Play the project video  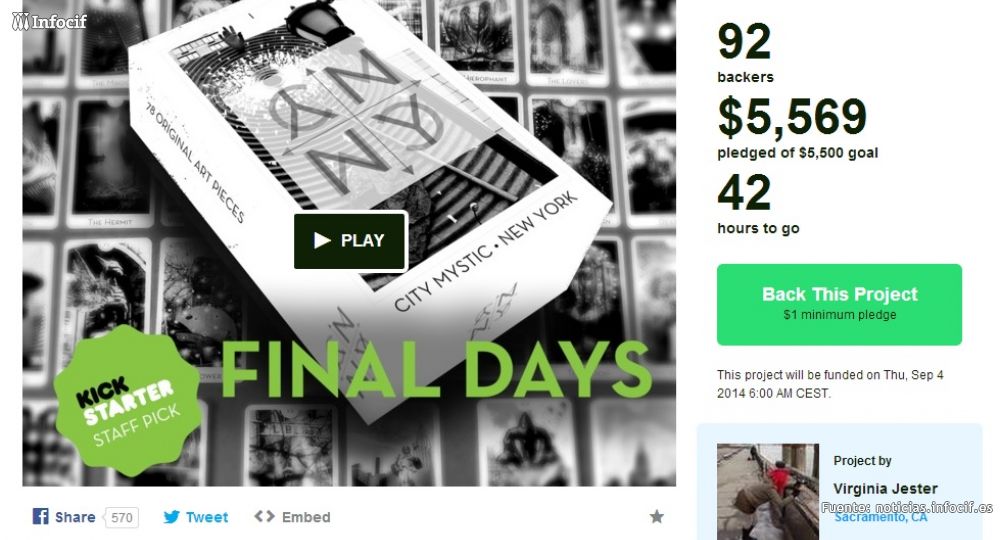pos(350,241)
